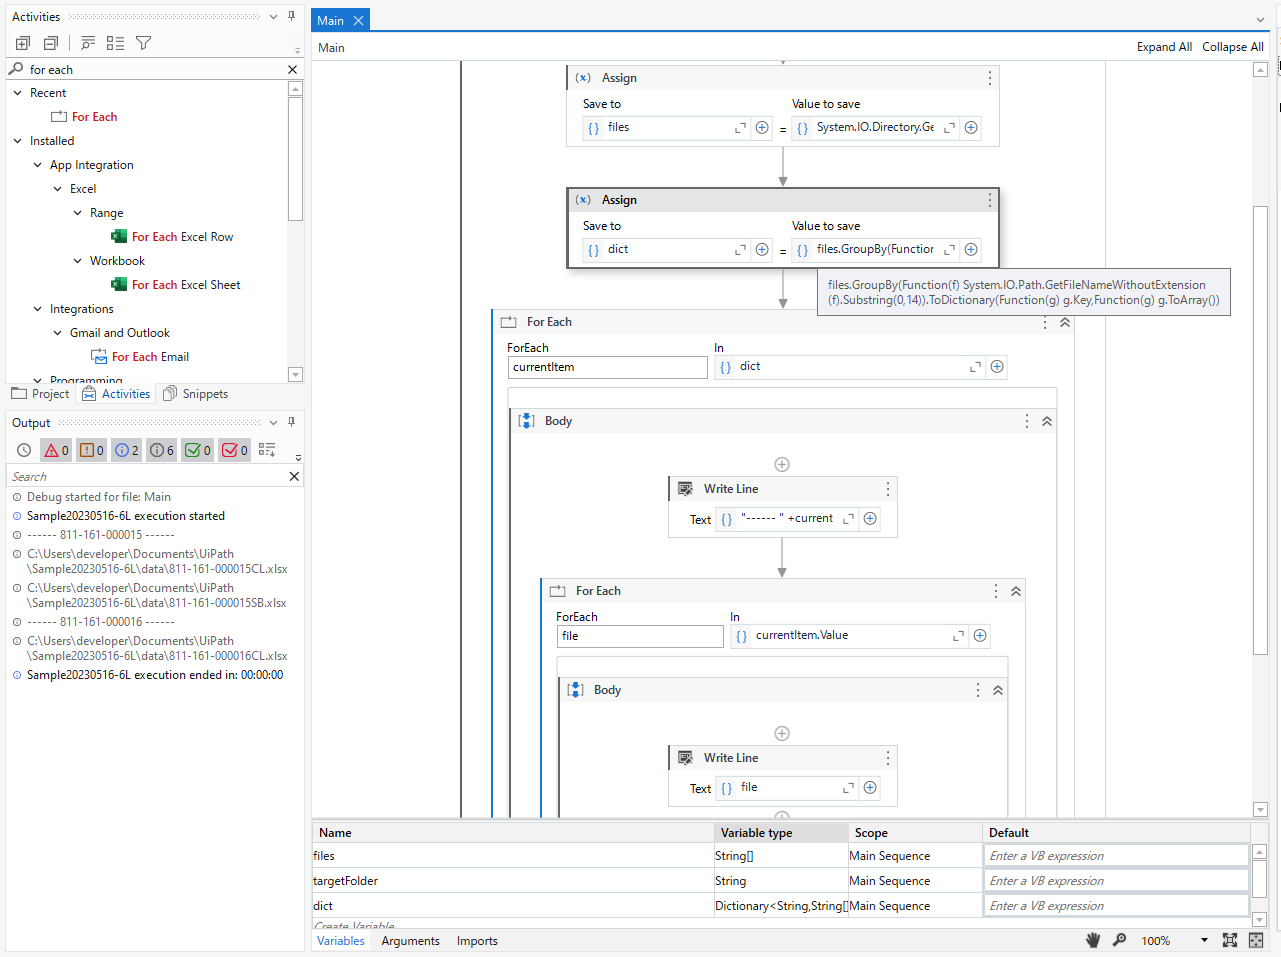The width and height of the screenshot is (1281, 957).
Task: Toggle the warning messages filter in Output
Action: [x=91, y=451]
